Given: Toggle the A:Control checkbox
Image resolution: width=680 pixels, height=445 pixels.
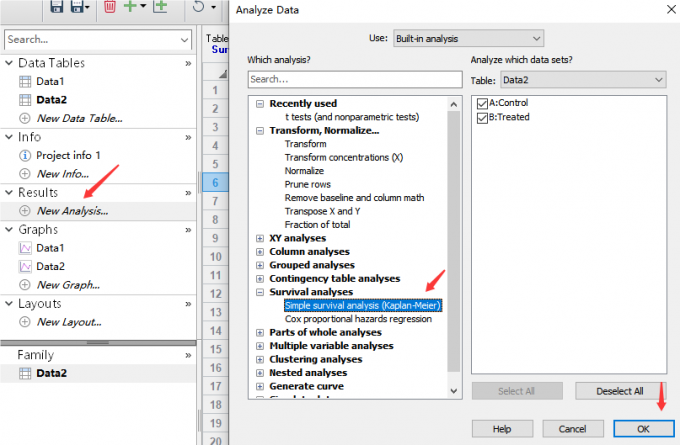Looking at the screenshot, I should pyautogui.click(x=482, y=103).
